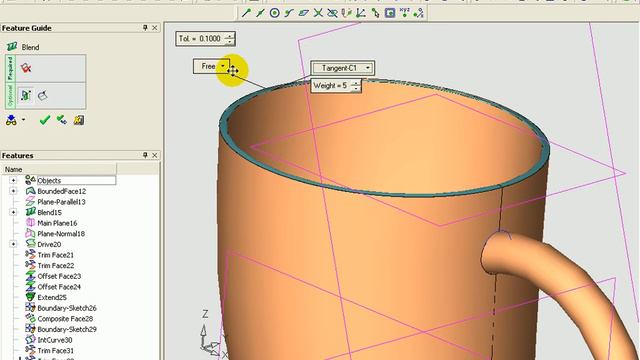
Task: Increase the Weight value stepper
Action: coord(356,83)
